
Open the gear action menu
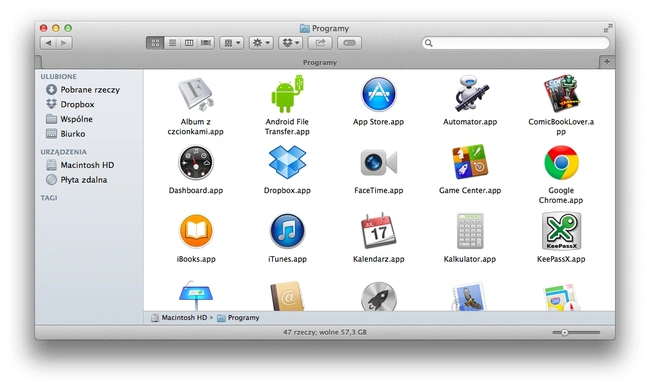pos(261,43)
